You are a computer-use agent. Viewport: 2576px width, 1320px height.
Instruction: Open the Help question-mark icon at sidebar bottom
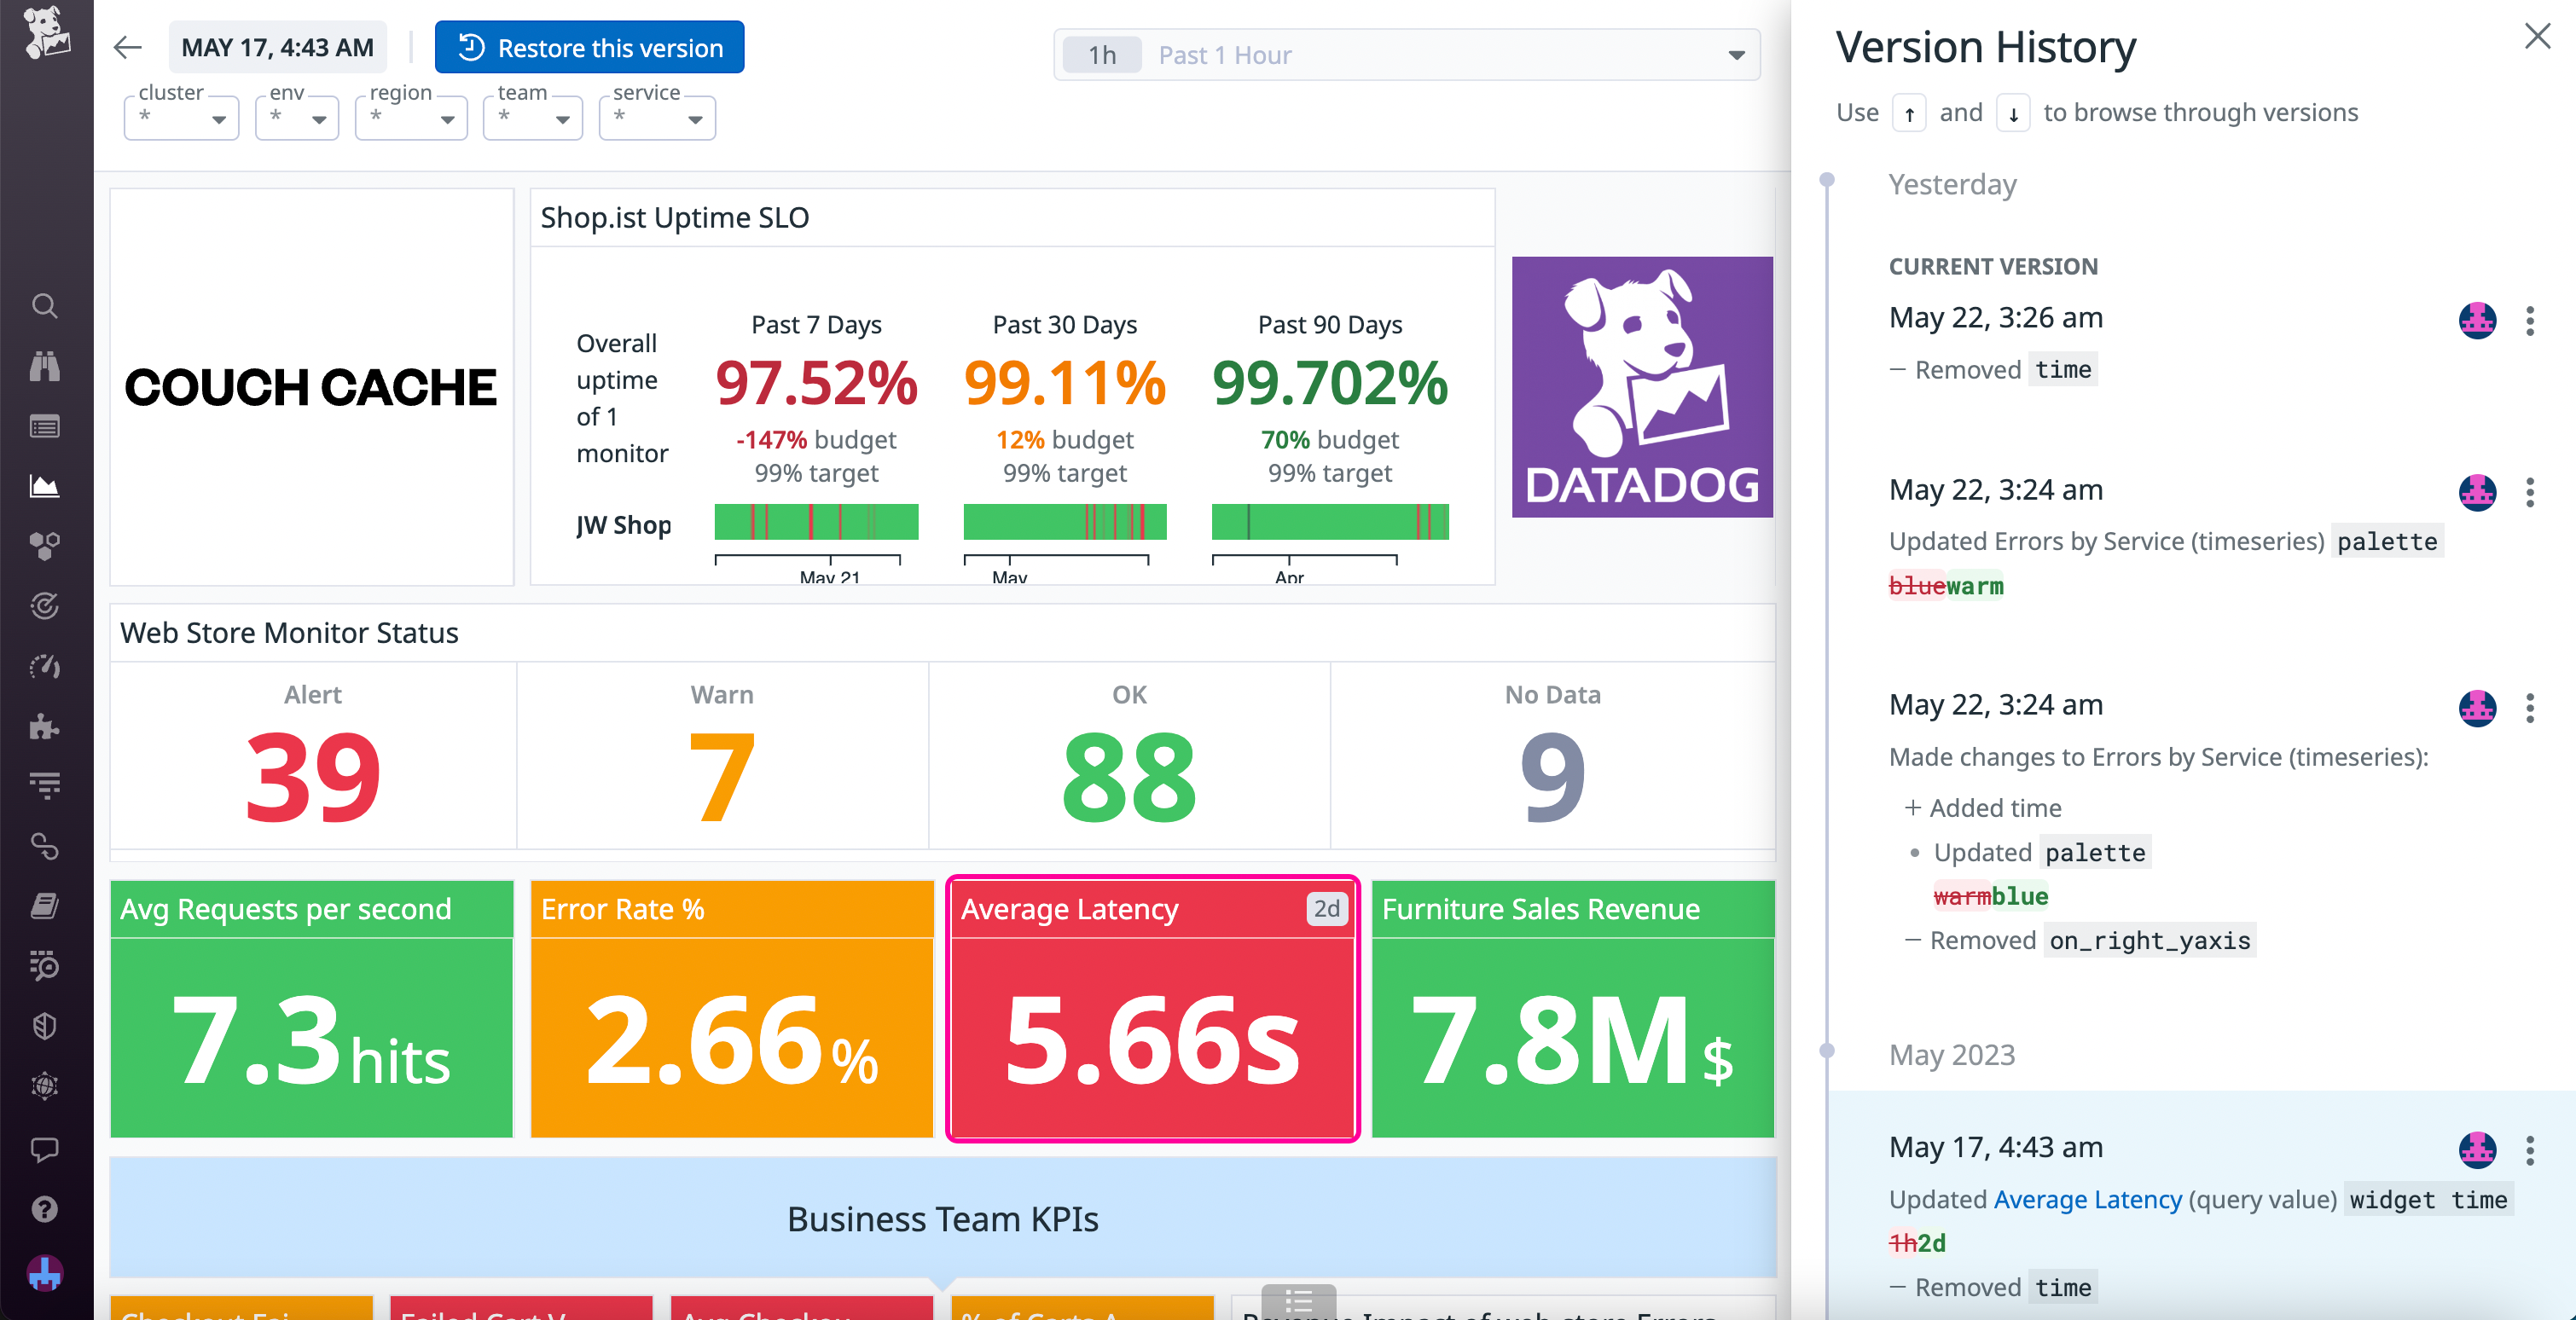(45, 1210)
